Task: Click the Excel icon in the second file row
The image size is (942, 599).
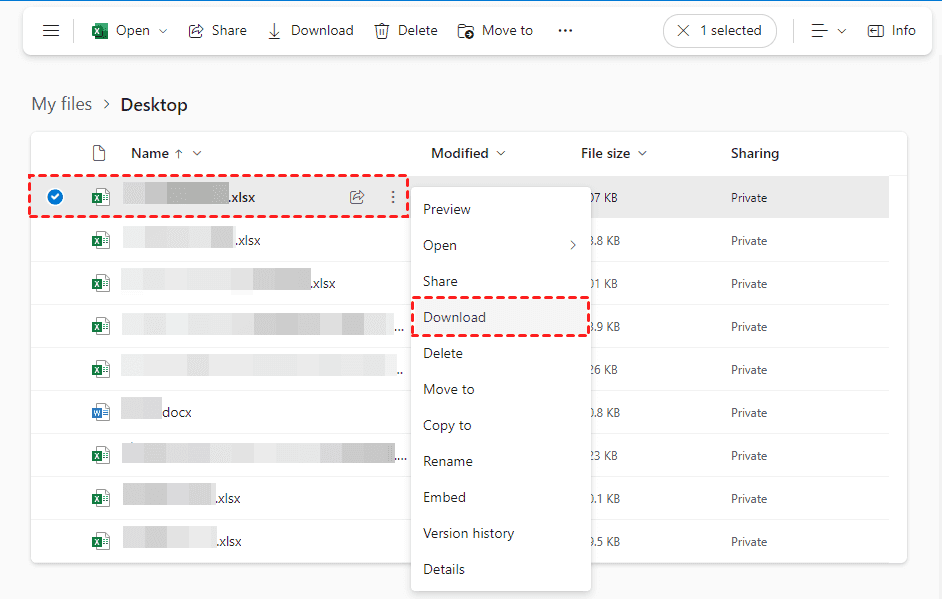Action: 100,240
